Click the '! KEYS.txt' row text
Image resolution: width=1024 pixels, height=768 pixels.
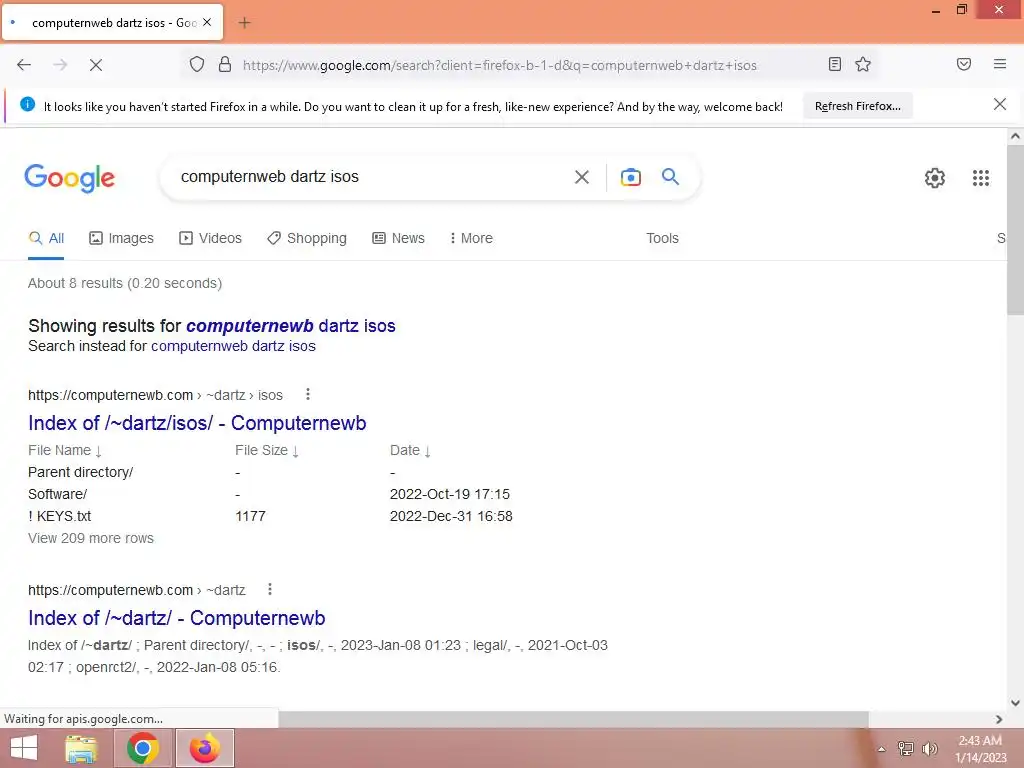[x=59, y=516]
